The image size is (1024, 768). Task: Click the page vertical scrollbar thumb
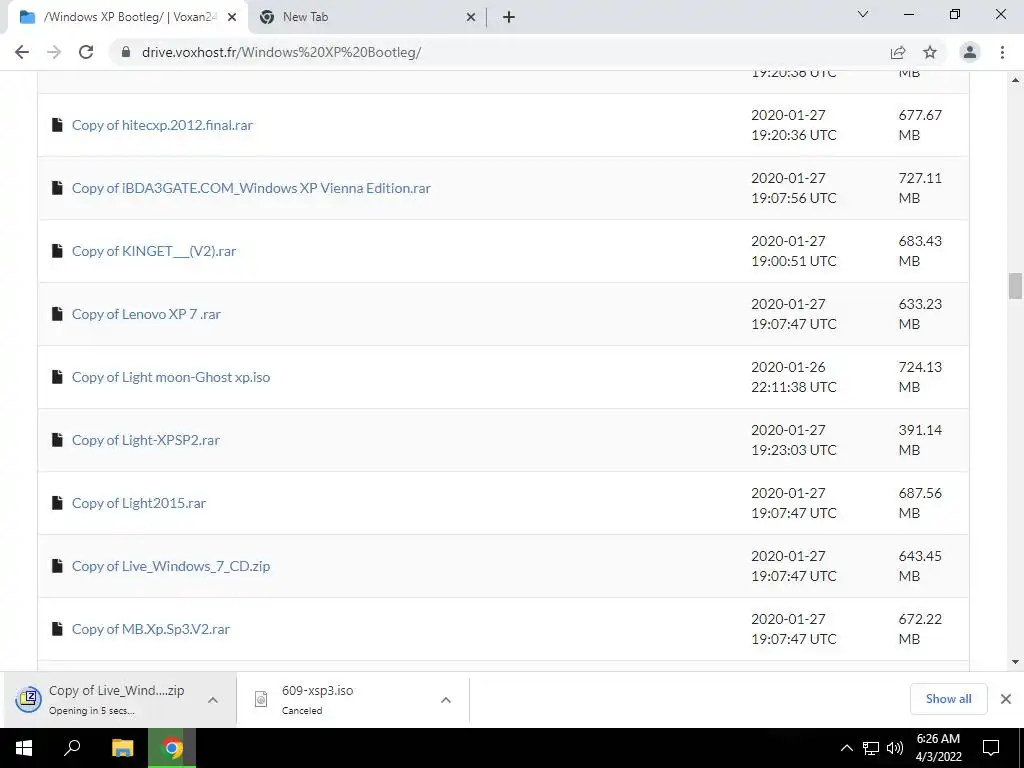(x=1015, y=285)
